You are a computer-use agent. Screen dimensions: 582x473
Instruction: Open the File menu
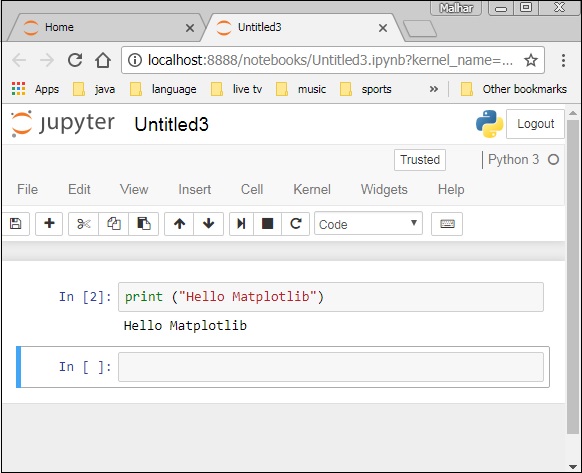27,189
